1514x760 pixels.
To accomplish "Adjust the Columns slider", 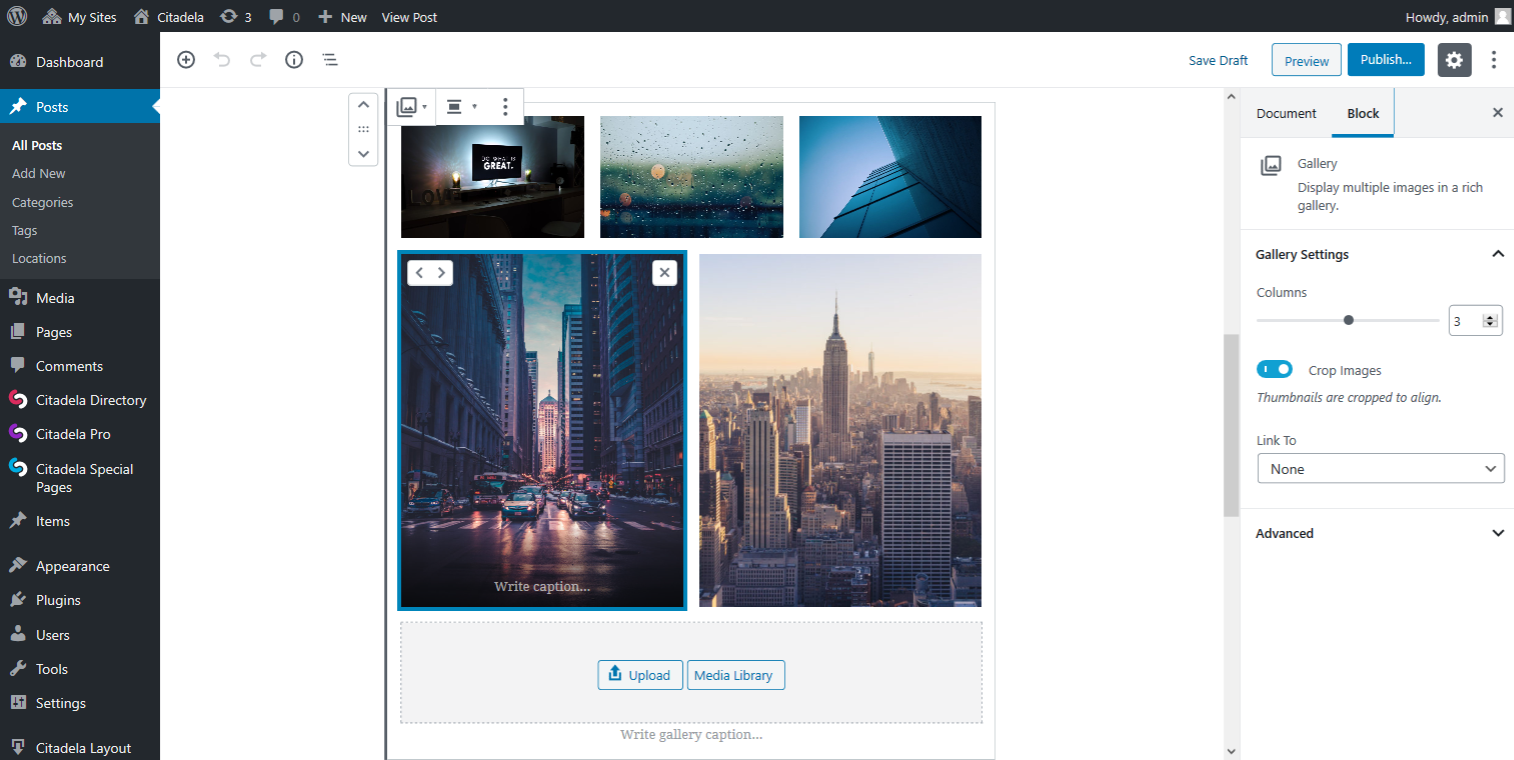I will (1348, 320).
